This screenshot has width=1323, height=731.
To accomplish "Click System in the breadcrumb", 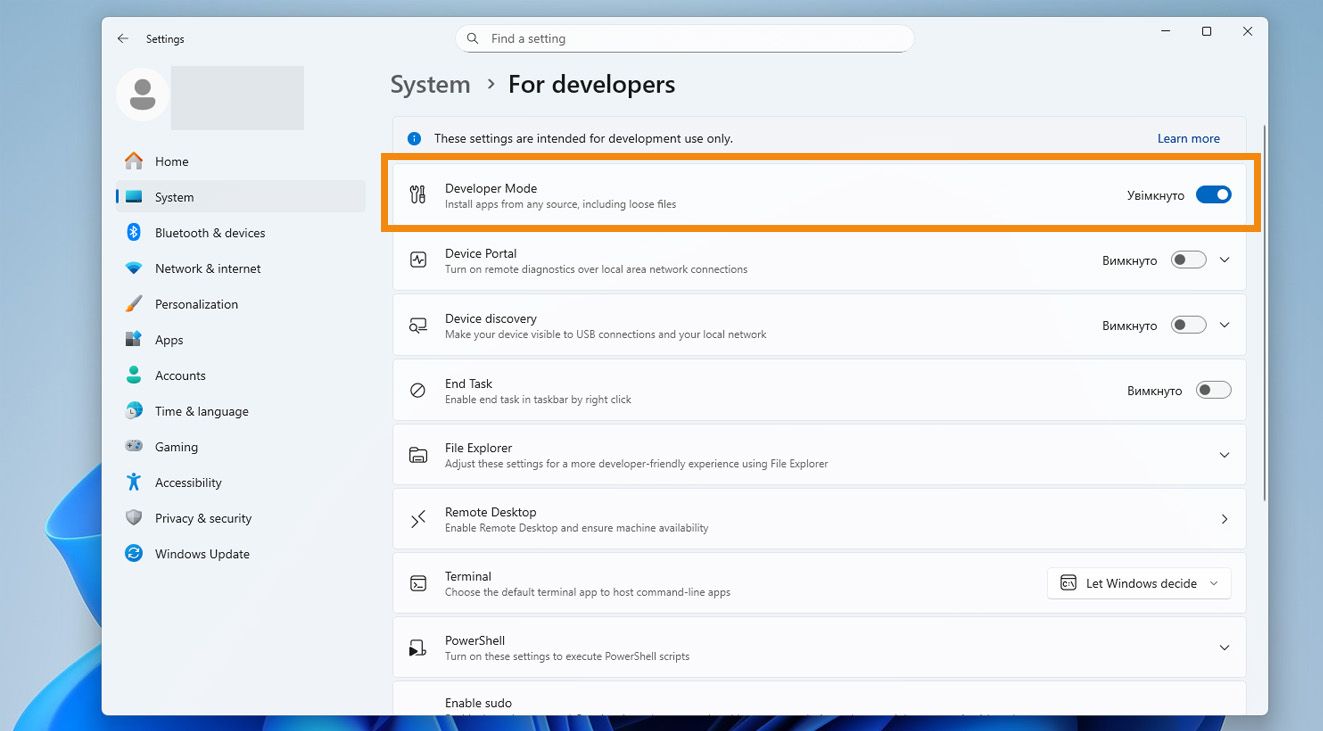I will (430, 85).
